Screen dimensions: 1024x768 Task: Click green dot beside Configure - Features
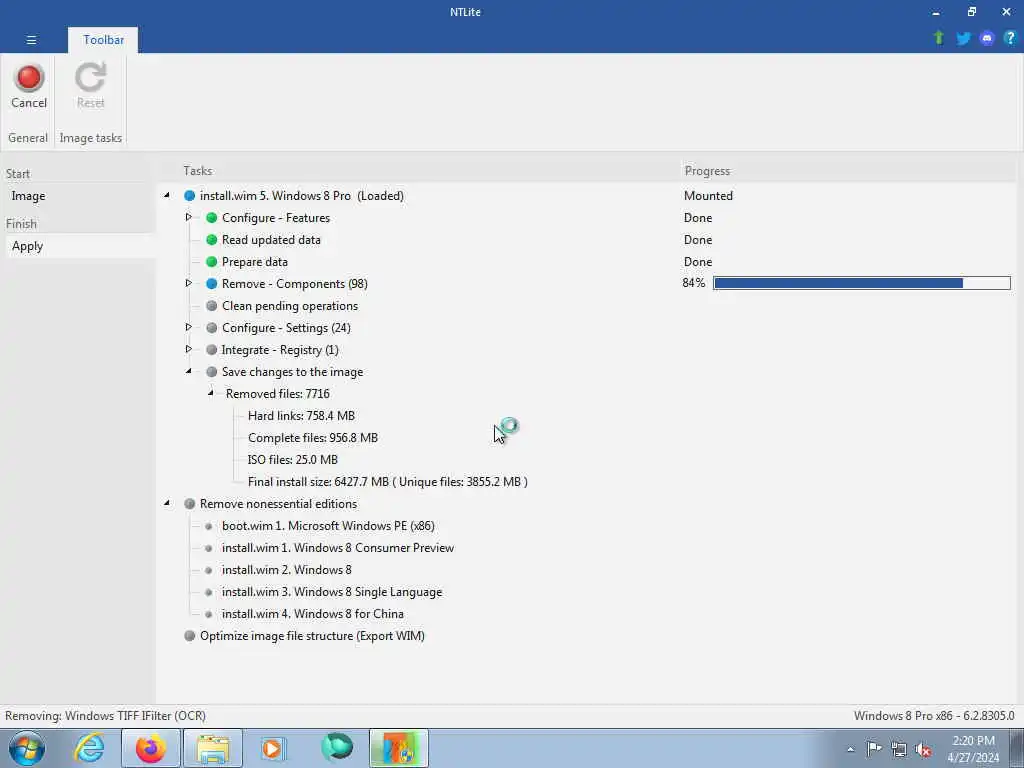point(212,217)
